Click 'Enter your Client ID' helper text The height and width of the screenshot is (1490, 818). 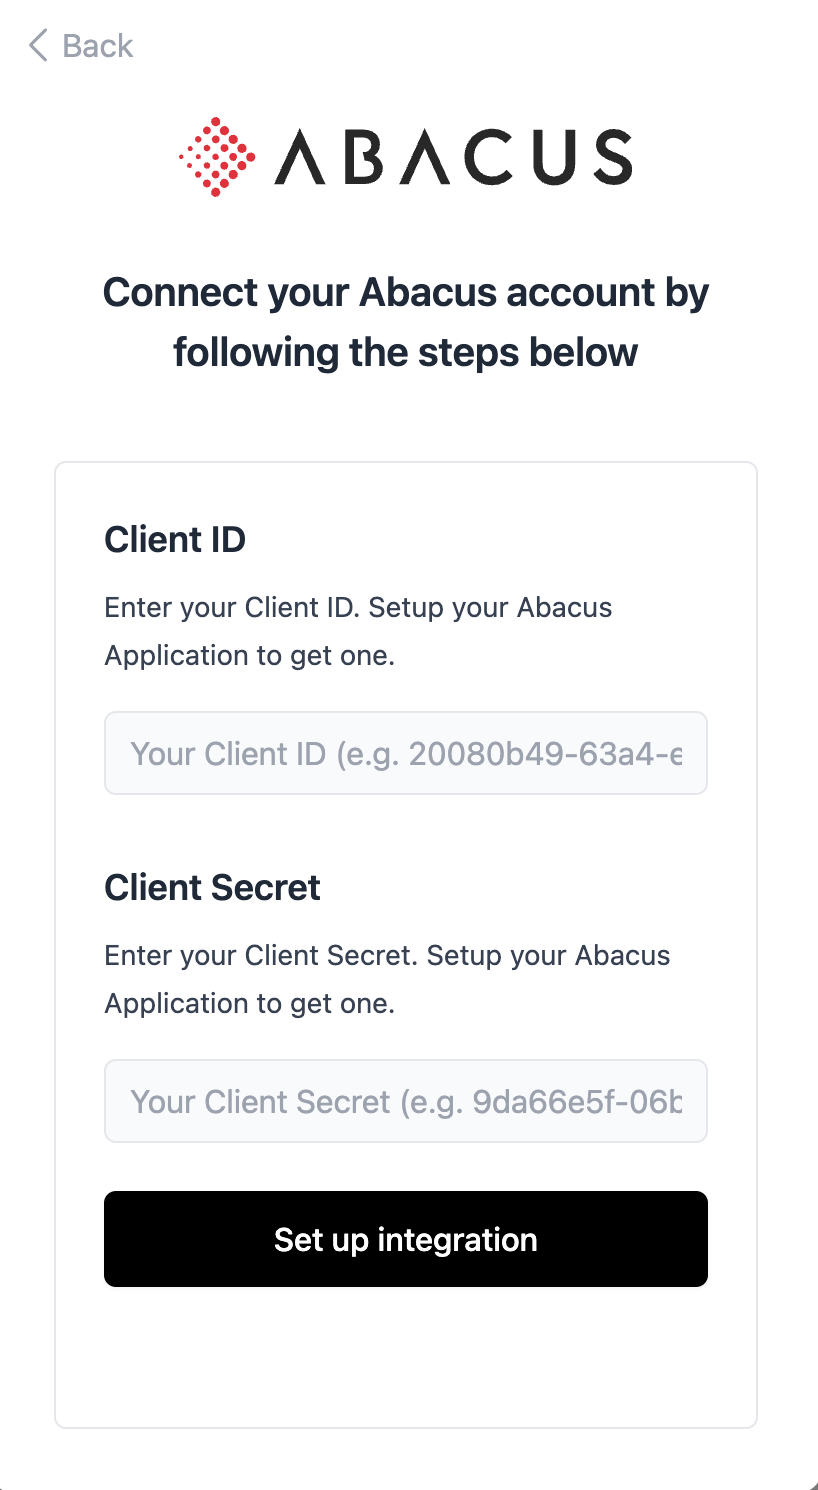[231, 608]
